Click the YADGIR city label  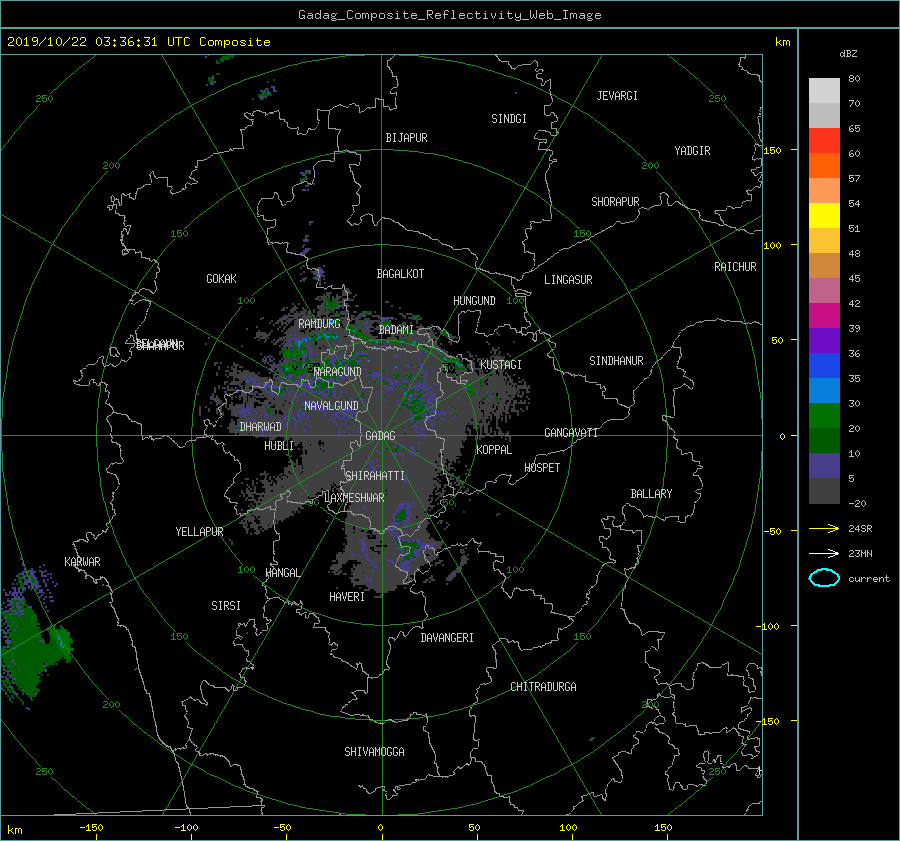click(x=692, y=151)
